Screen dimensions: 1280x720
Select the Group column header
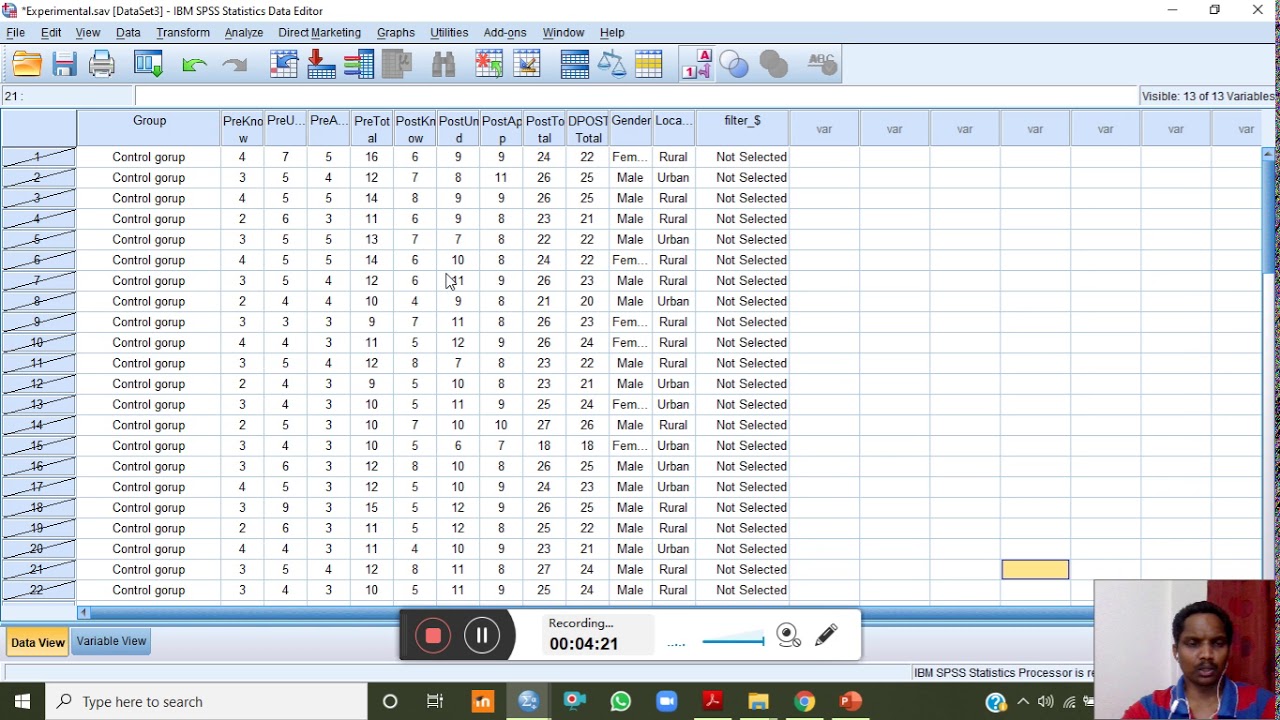point(149,128)
